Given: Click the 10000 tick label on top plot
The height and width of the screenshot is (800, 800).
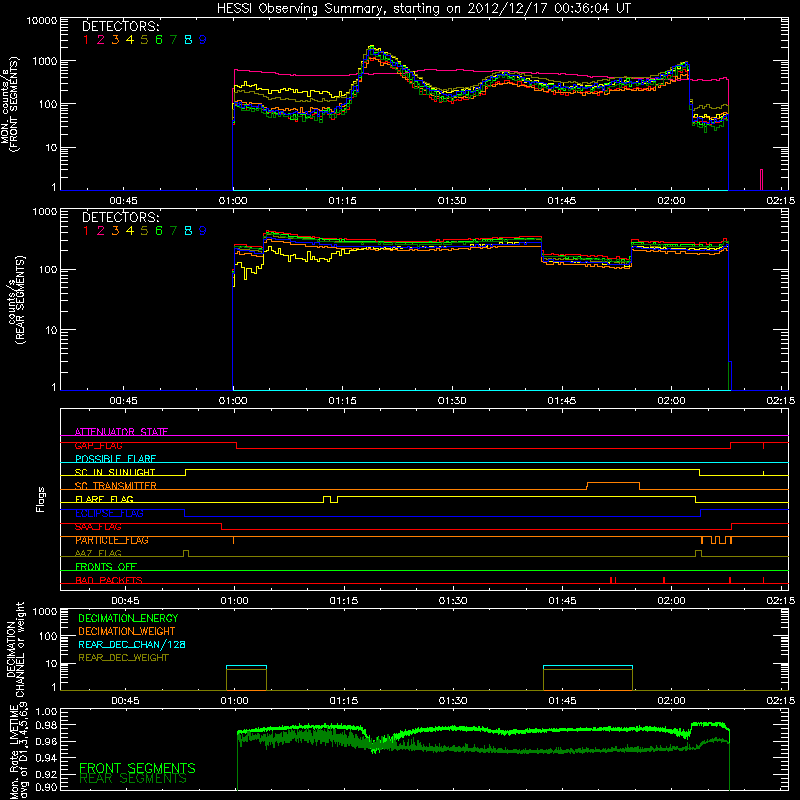Looking at the screenshot, I should [42, 21].
